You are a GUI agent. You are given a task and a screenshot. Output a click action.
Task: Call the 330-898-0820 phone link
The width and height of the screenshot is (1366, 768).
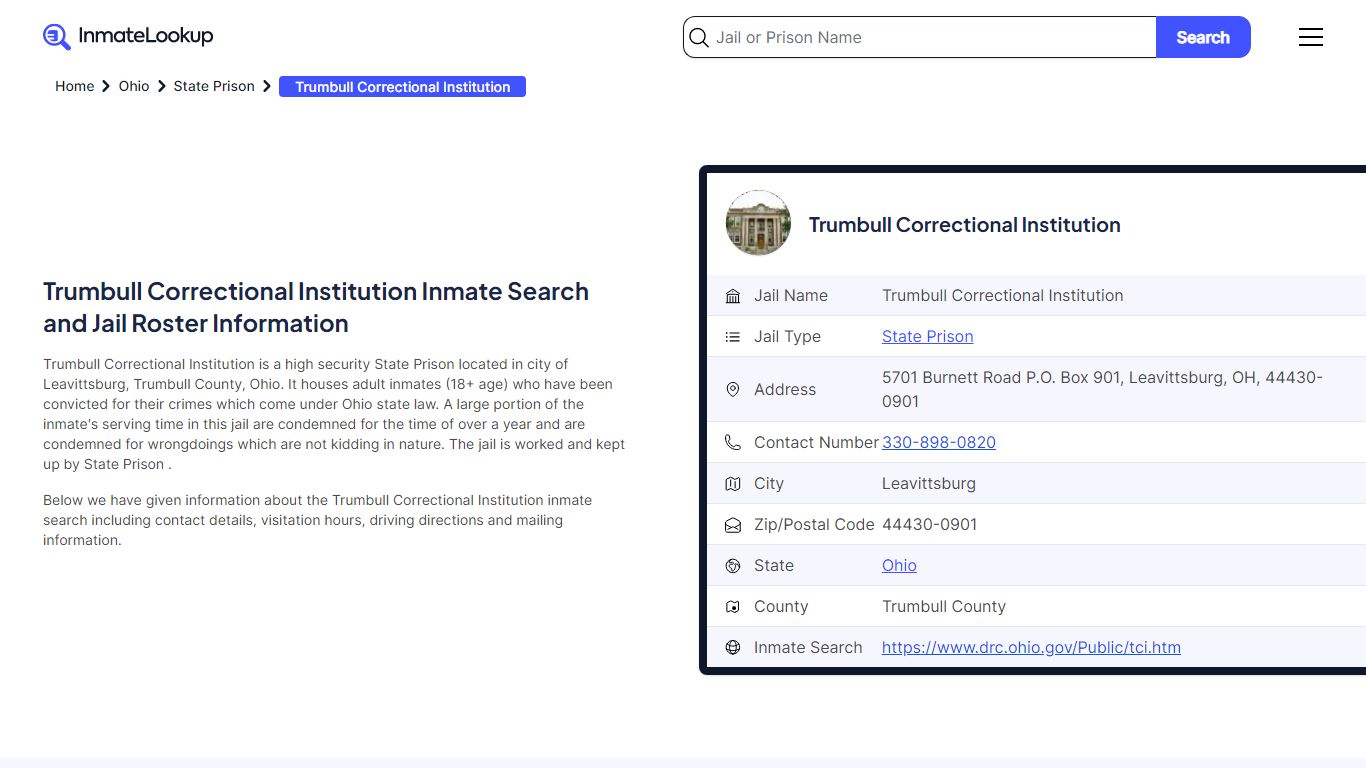point(939,443)
